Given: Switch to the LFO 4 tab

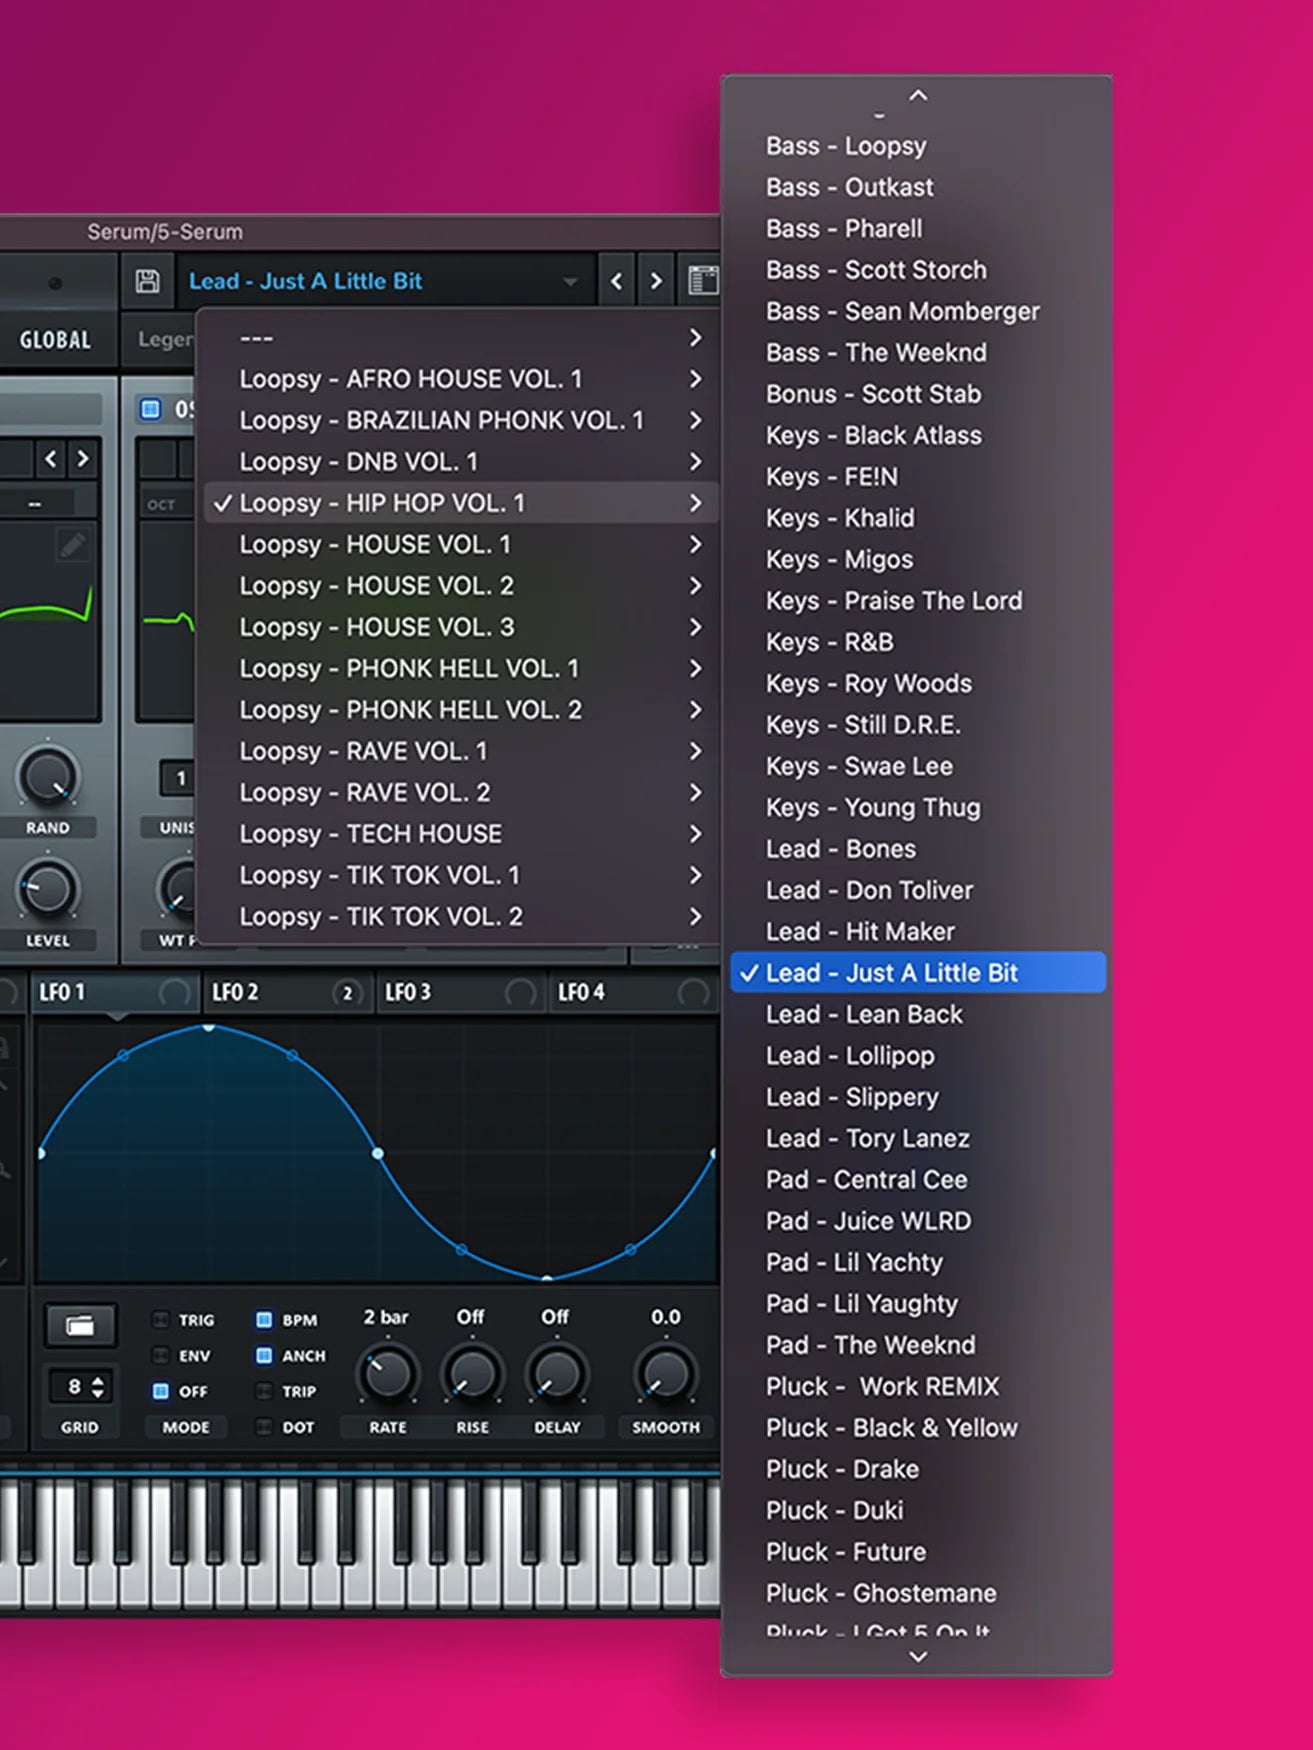Looking at the screenshot, I should click(x=634, y=992).
